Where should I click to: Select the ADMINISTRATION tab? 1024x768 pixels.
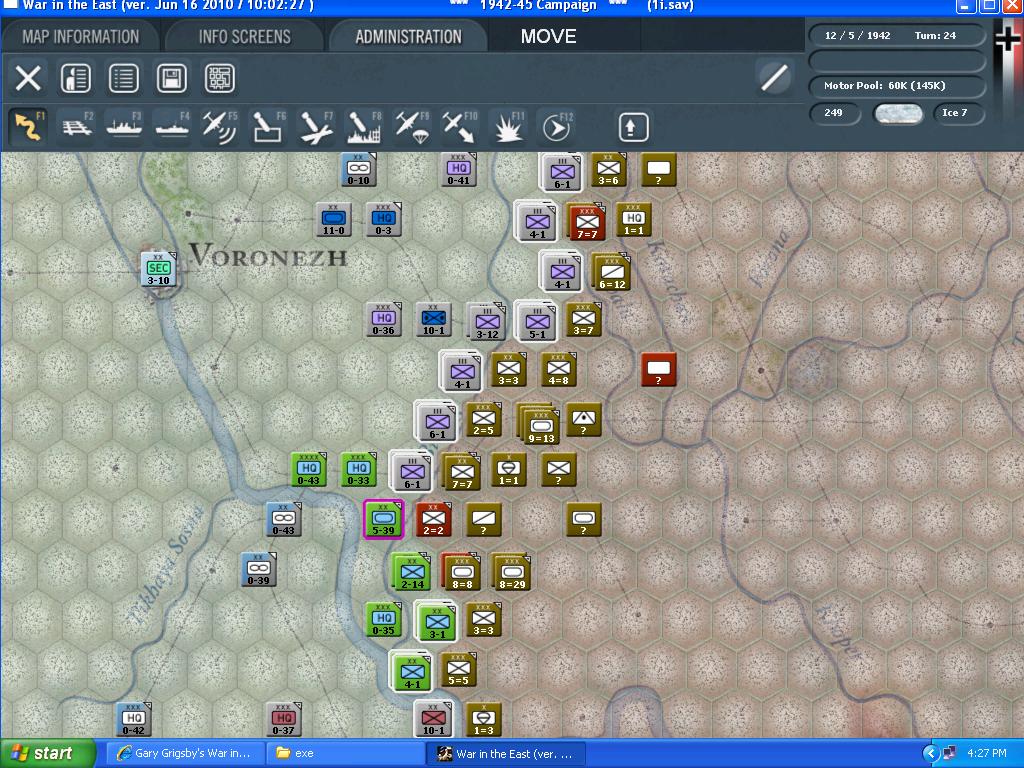(x=408, y=37)
